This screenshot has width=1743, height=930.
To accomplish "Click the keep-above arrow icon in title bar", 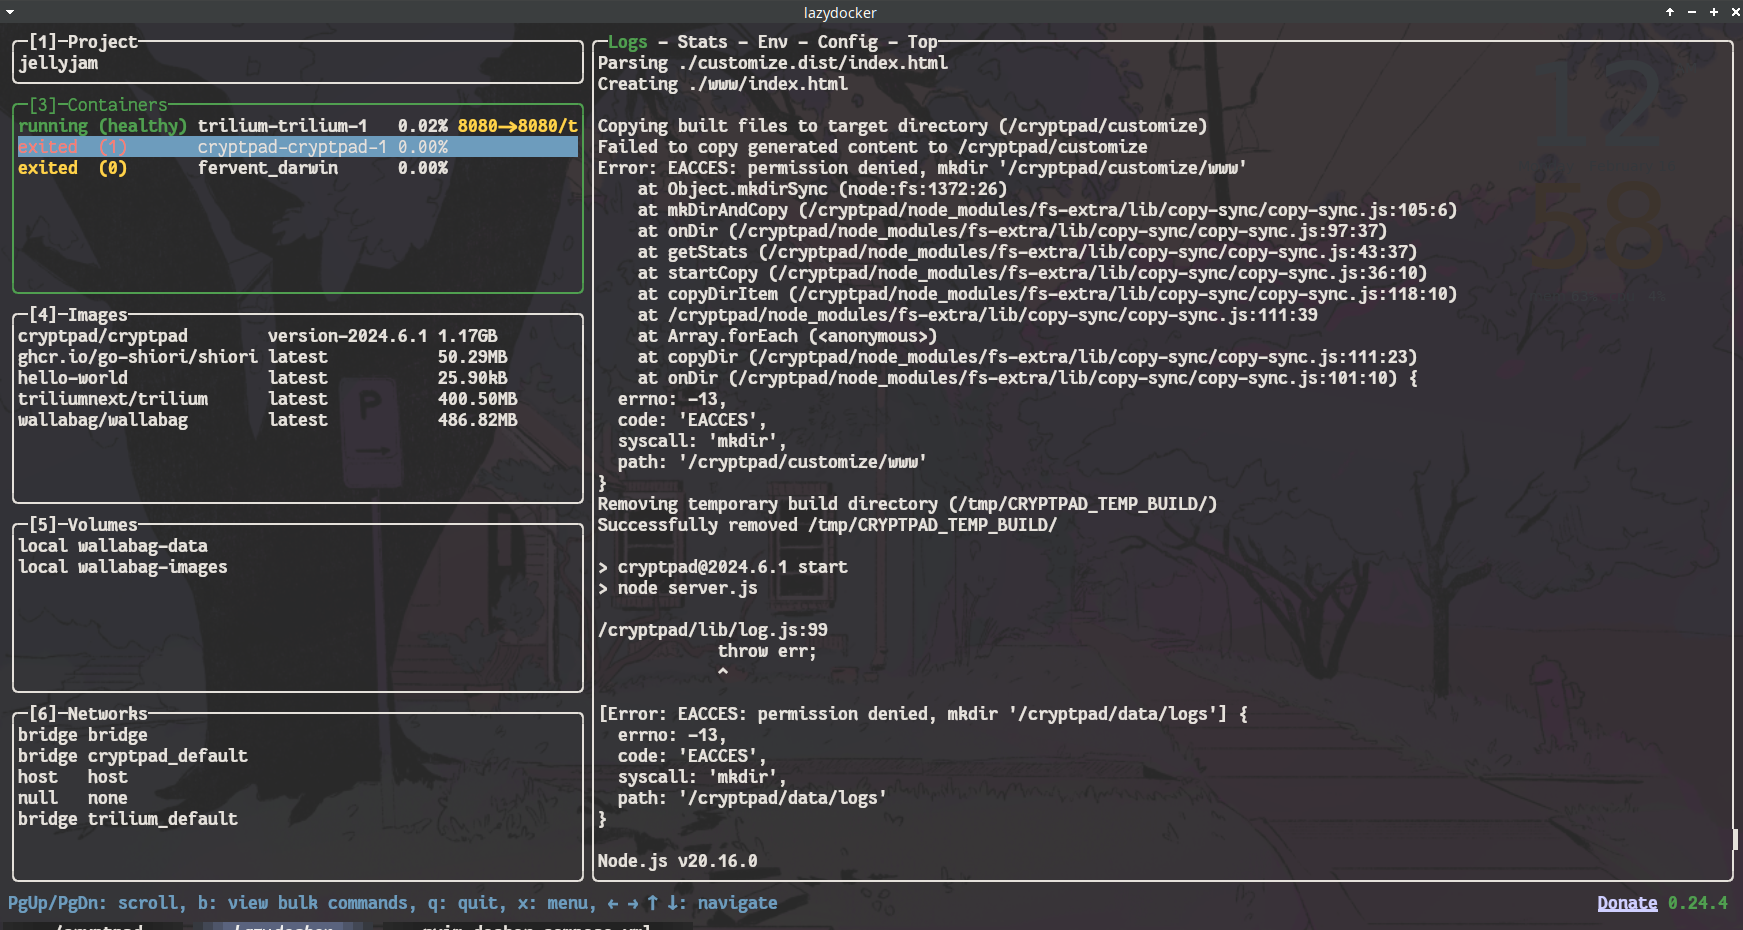I will (1670, 12).
